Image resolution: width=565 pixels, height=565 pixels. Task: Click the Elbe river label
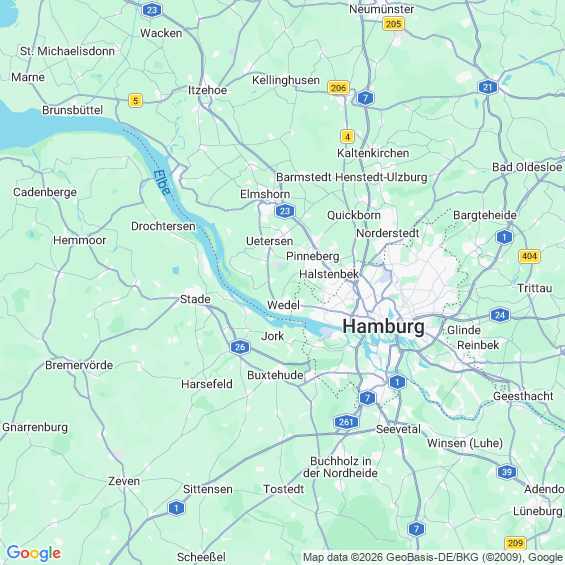(x=161, y=182)
